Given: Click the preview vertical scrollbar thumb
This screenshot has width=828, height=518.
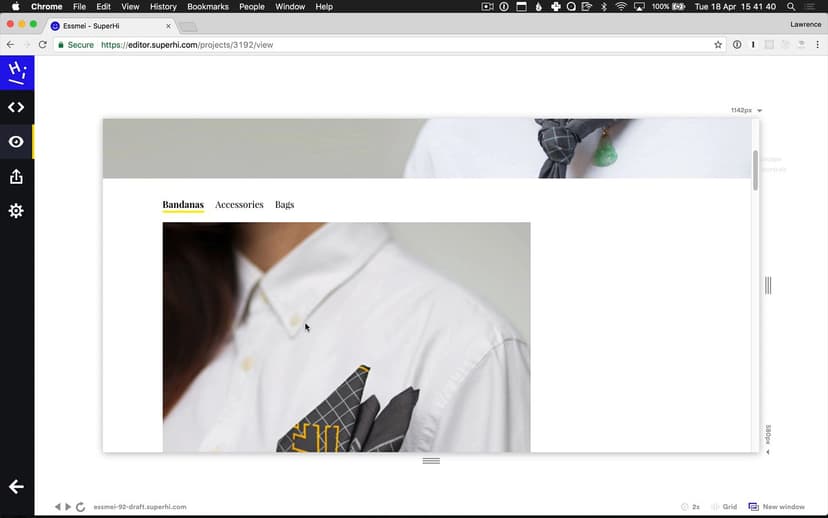Looking at the screenshot, I should (x=756, y=170).
